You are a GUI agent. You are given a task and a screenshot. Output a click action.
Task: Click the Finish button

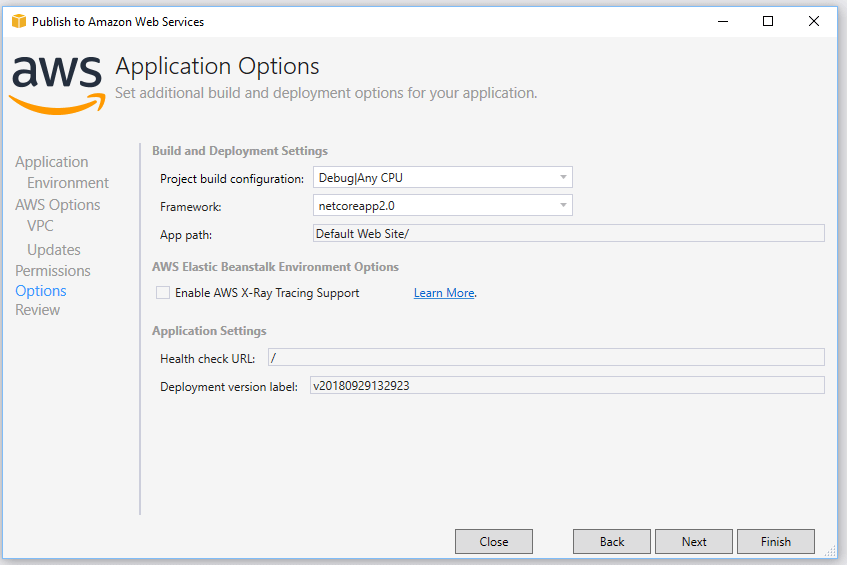point(776,541)
